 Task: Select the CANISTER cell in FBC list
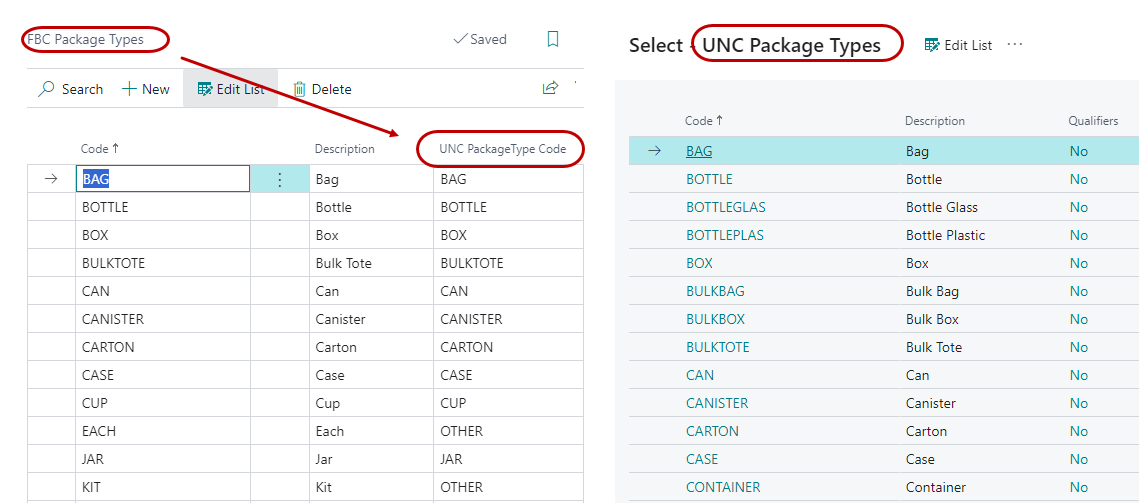113,319
